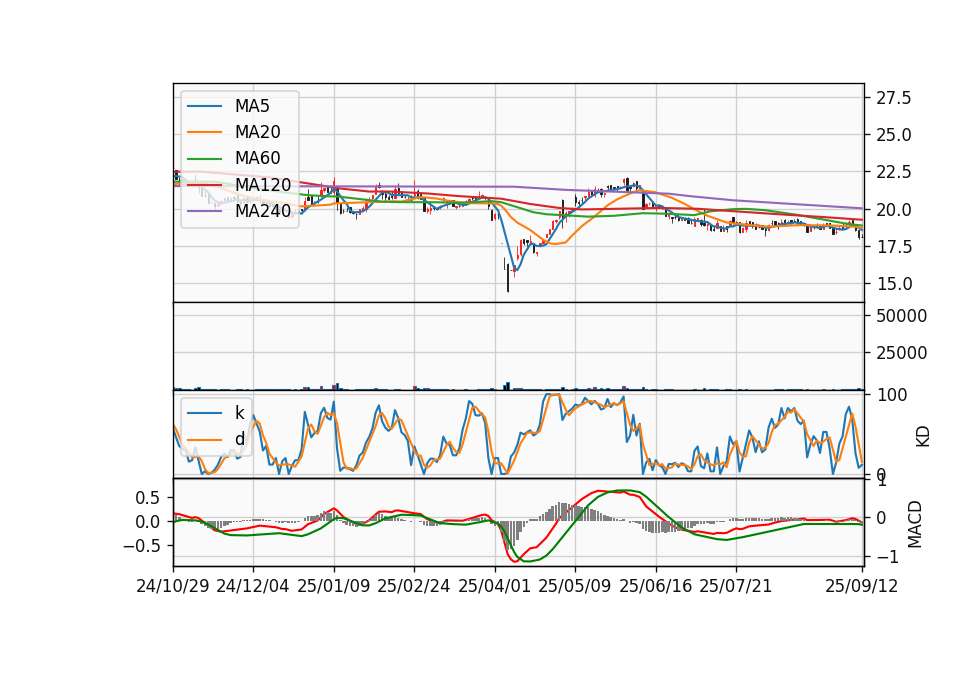Click the 100 tick on KD axis

(x=892, y=395)
